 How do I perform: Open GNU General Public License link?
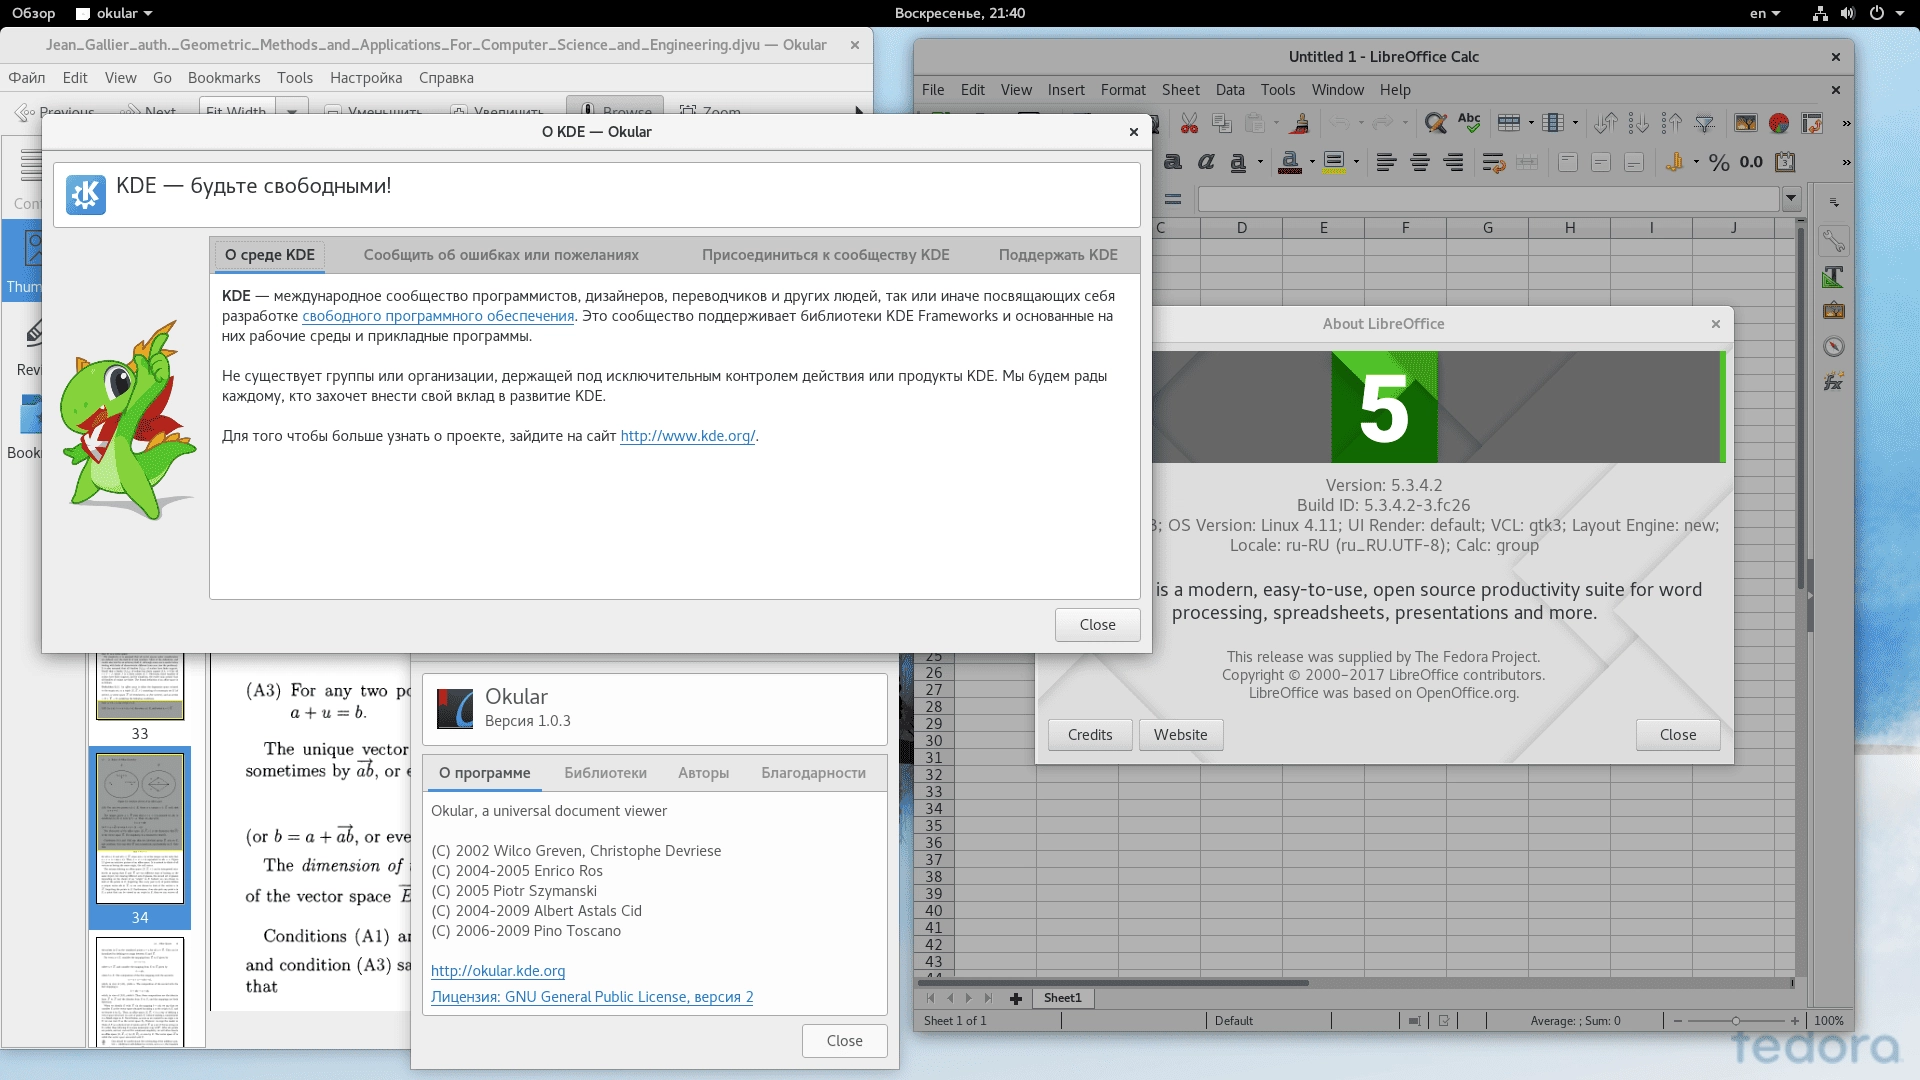(592, 997)
